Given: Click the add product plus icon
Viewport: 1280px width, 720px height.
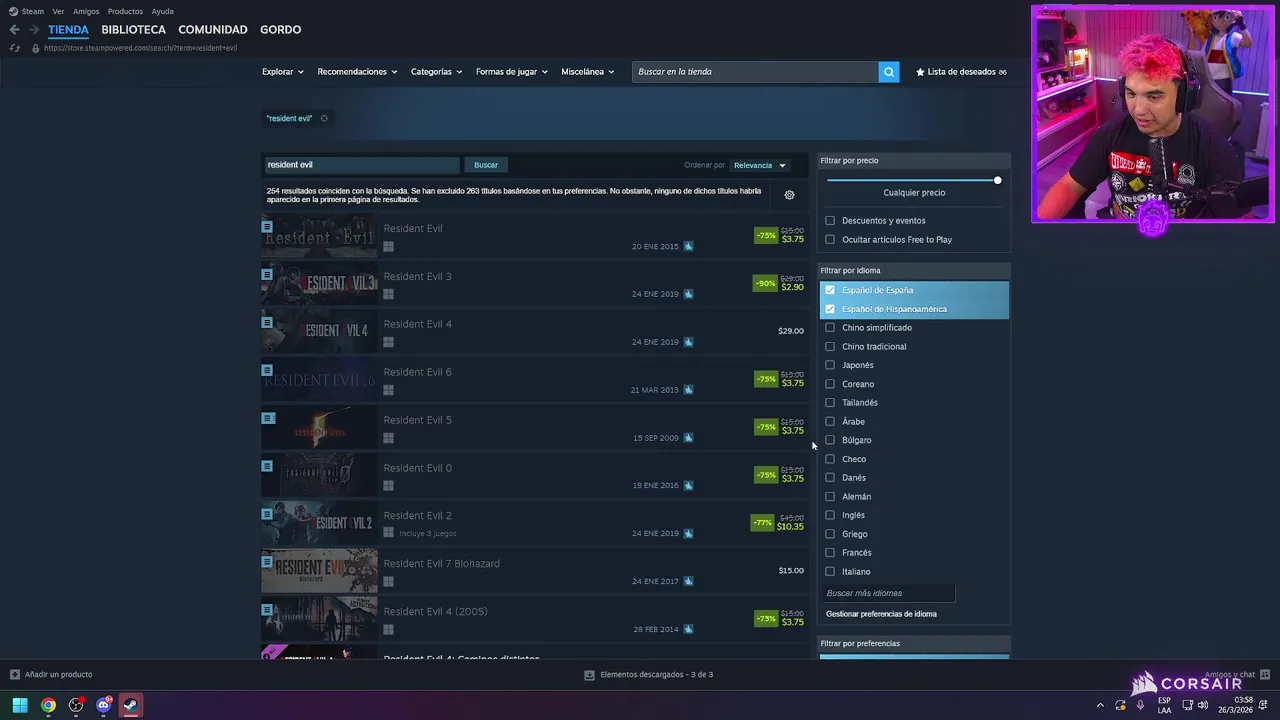Looking at the screenshot, I should point(14,674).
